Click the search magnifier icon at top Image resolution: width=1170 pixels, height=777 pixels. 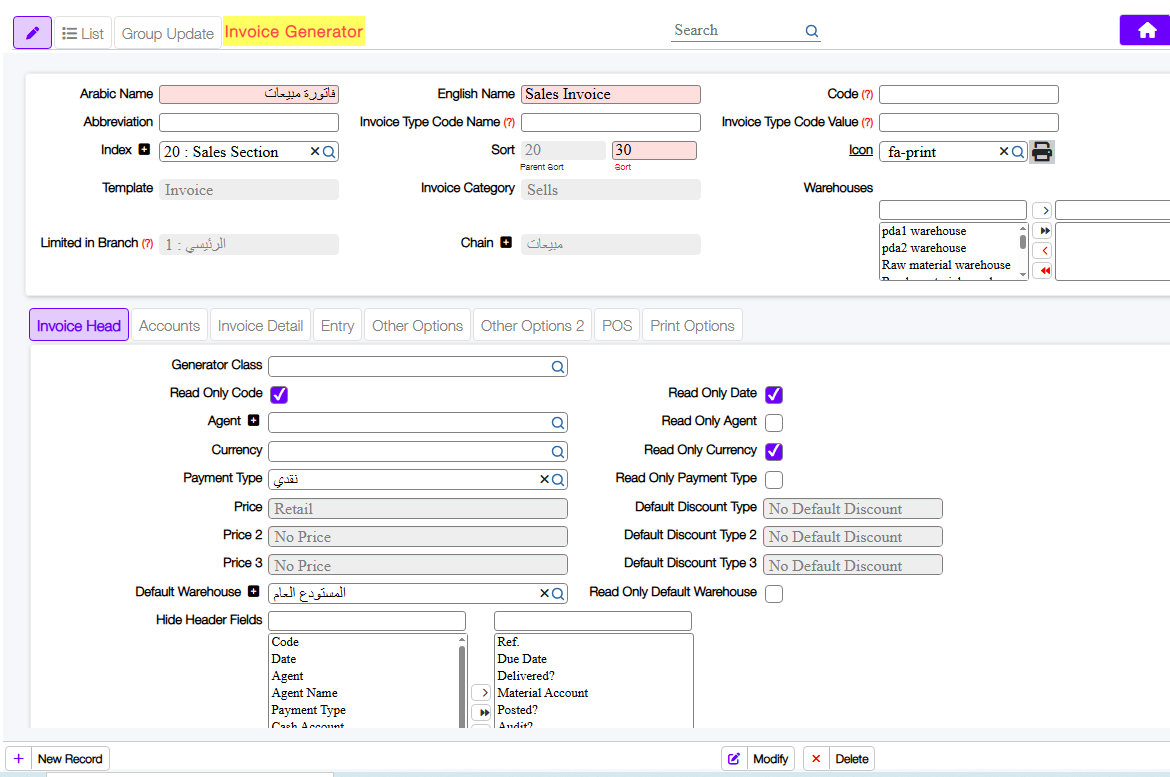point(812,31)
